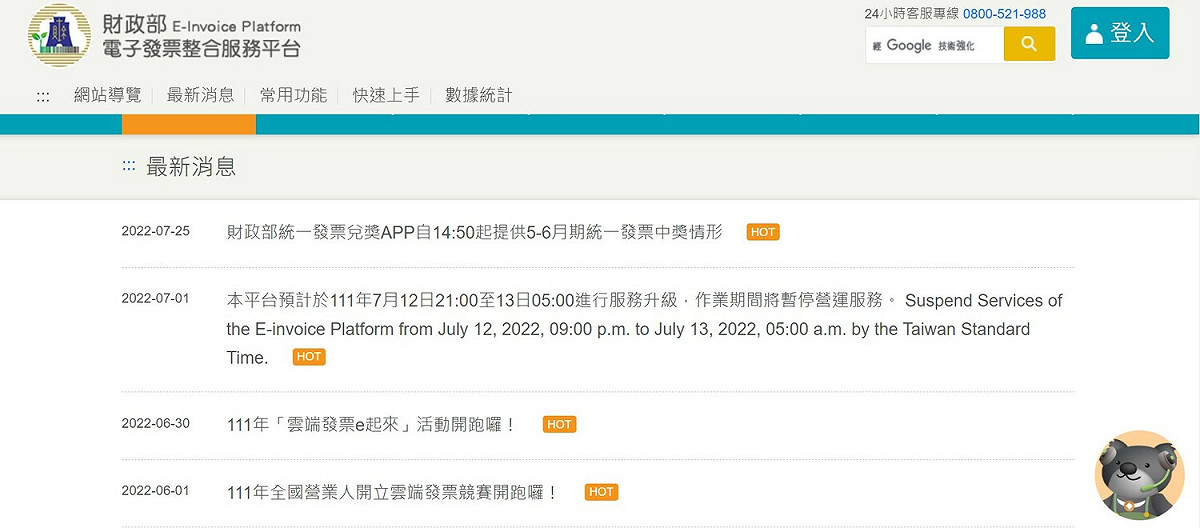Click the HOT badge on 雲端發票e起來 news
This screenshot has width=1200, height=528.
(560, 424)
